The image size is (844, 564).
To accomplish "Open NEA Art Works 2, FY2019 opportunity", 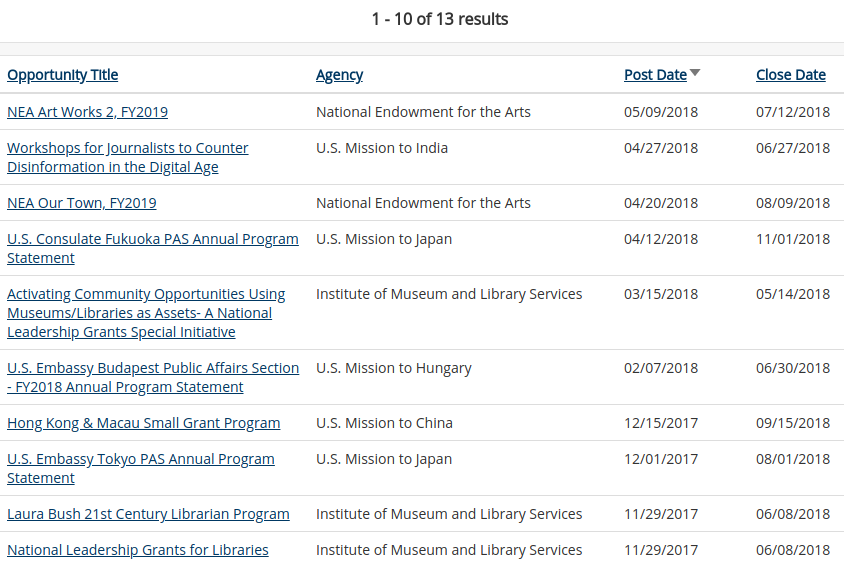I will click(x=87, y=112).
